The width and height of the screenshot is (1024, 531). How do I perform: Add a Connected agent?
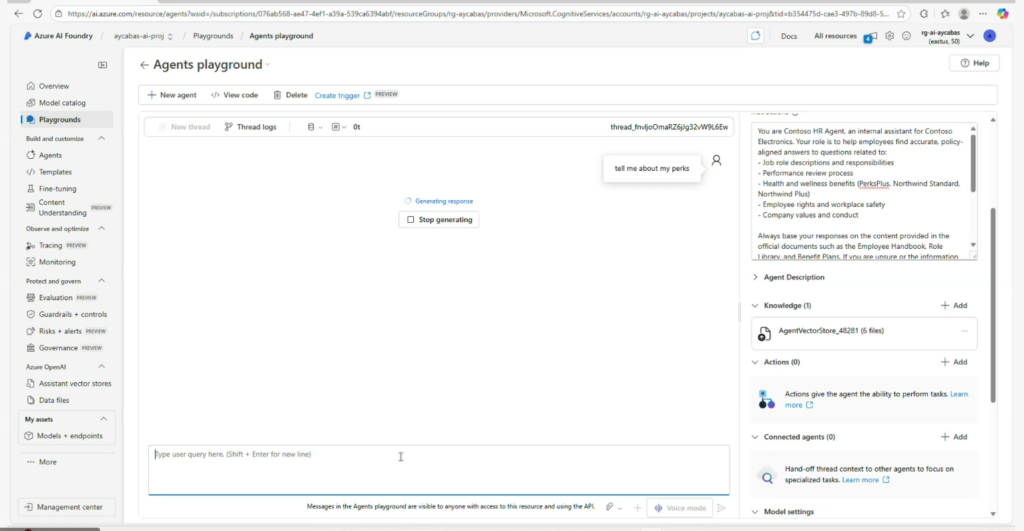pyautogui.click(x=954, y=437)
